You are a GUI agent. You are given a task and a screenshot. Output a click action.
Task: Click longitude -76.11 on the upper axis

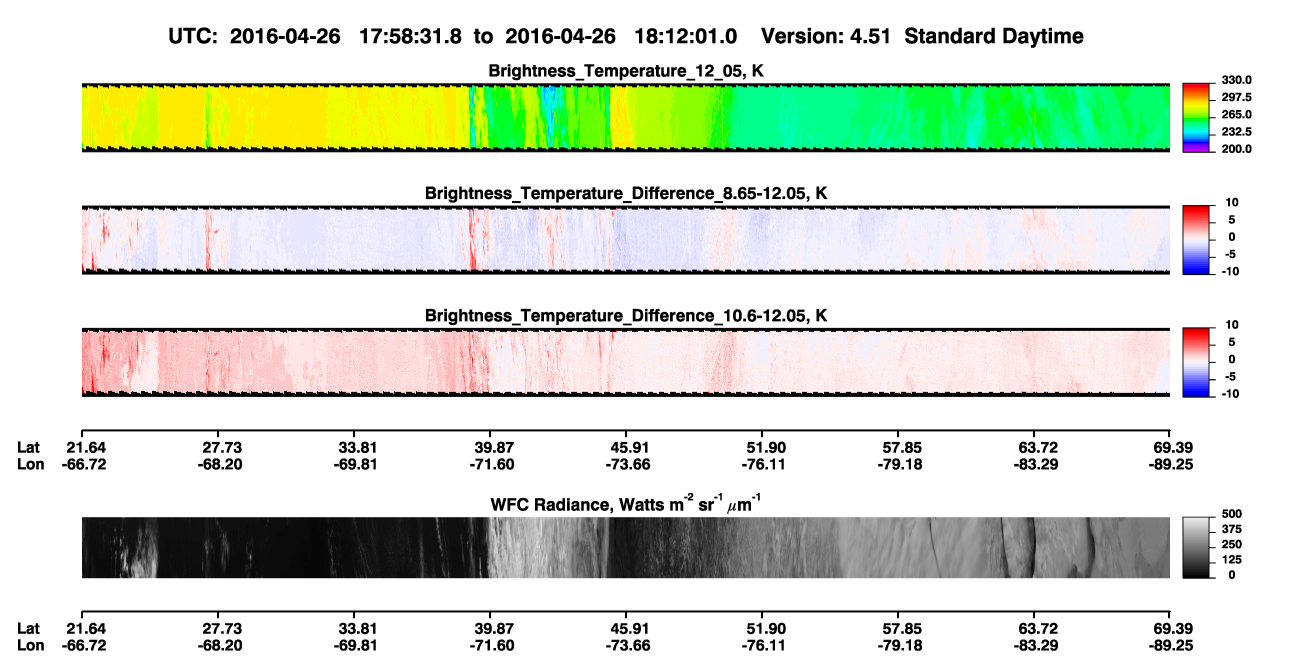tap(762, 464)
